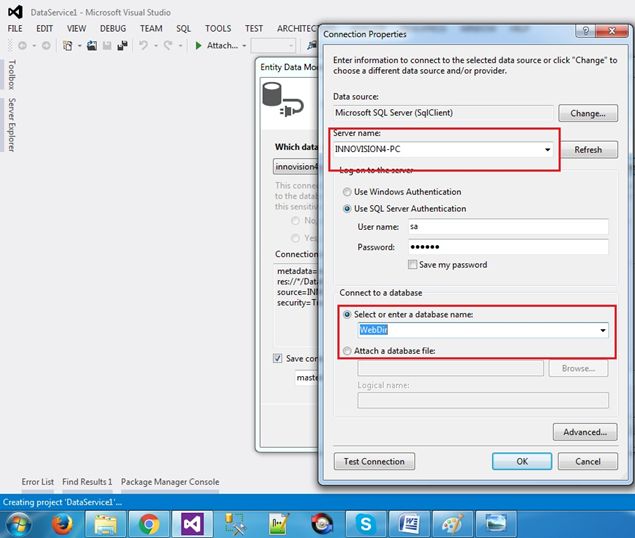The image size is (635, 538).
Task: Open Paint from the taskbar
Action: [453, 524]
